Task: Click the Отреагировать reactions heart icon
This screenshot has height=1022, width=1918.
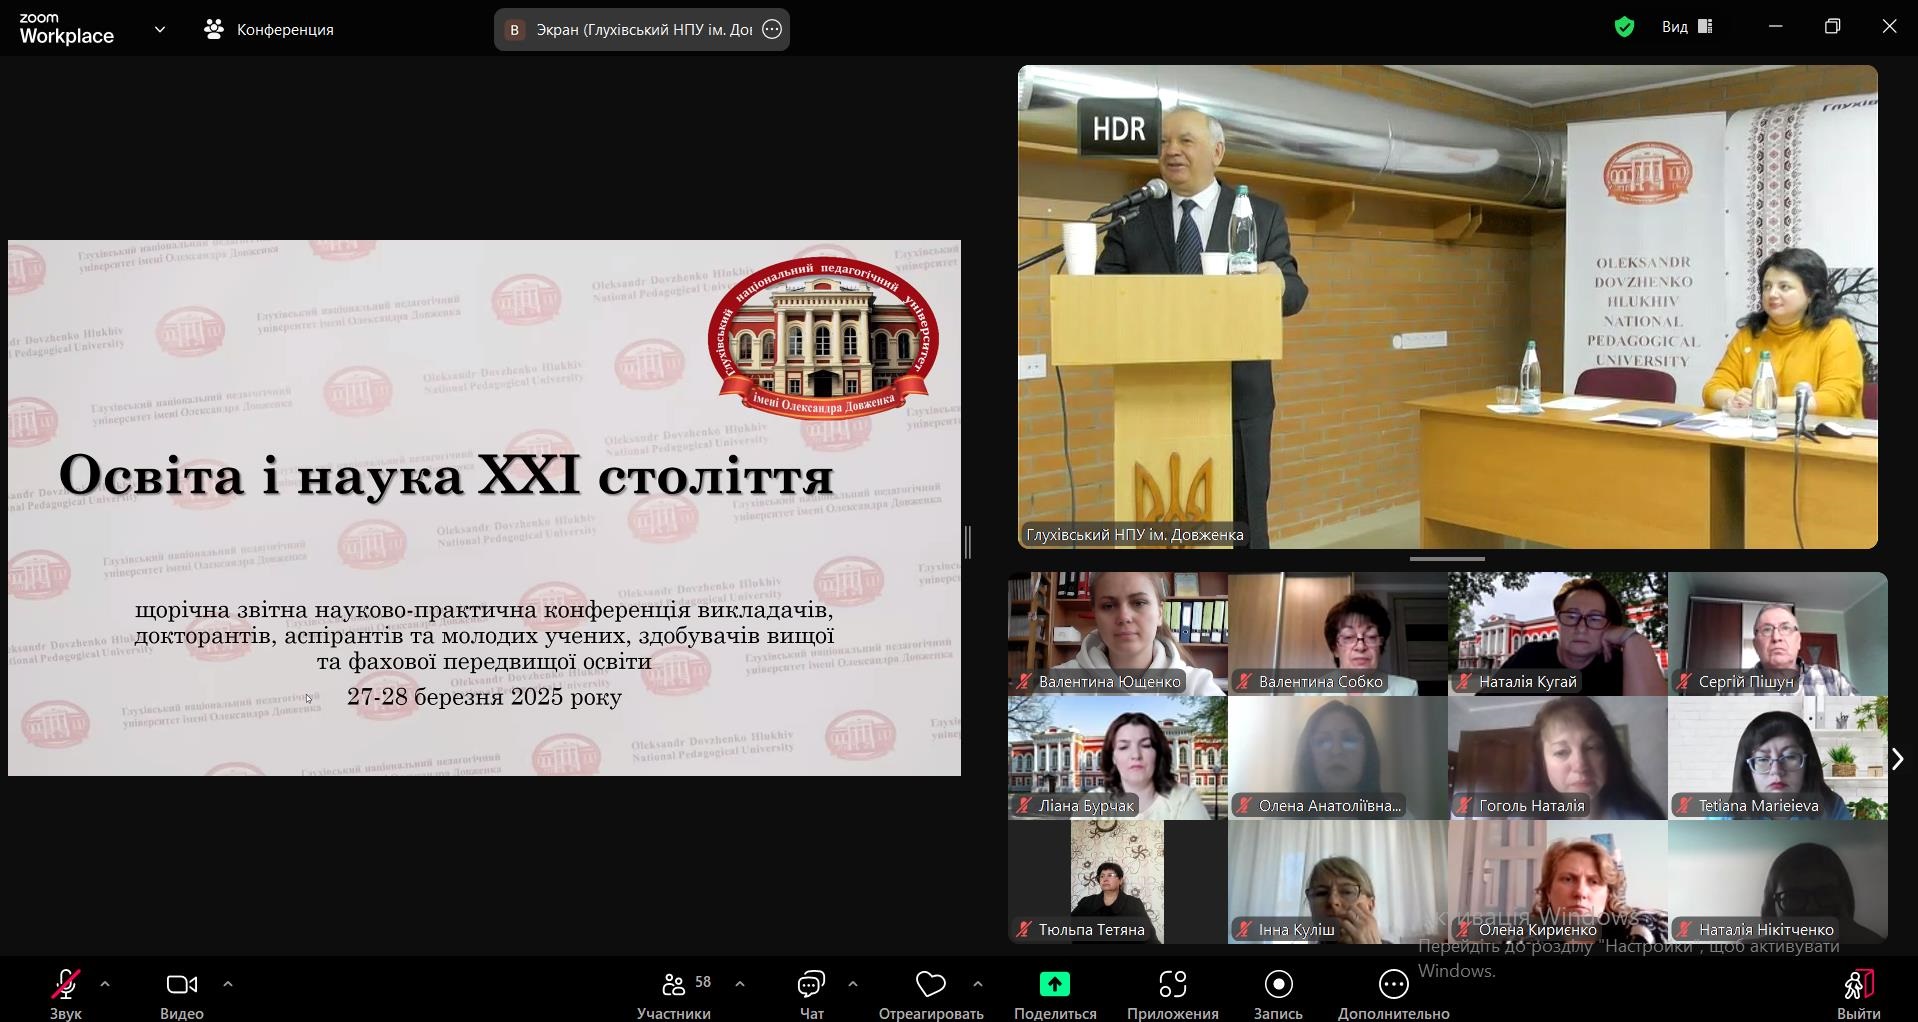Action: coord(930,986)
